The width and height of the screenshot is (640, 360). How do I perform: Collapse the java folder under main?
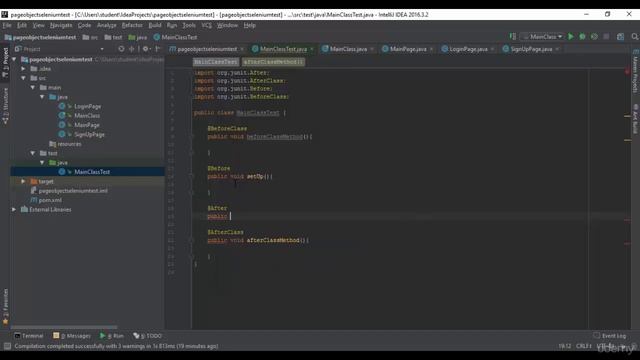pos(42,97)
